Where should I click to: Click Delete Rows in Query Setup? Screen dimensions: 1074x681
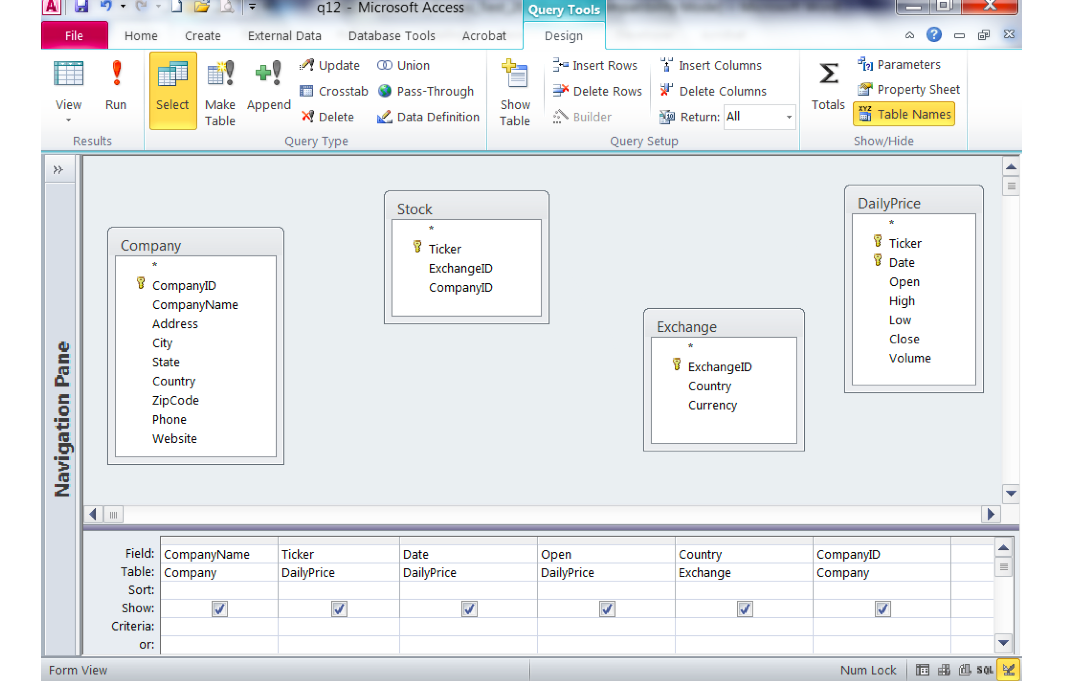point(597,91)
